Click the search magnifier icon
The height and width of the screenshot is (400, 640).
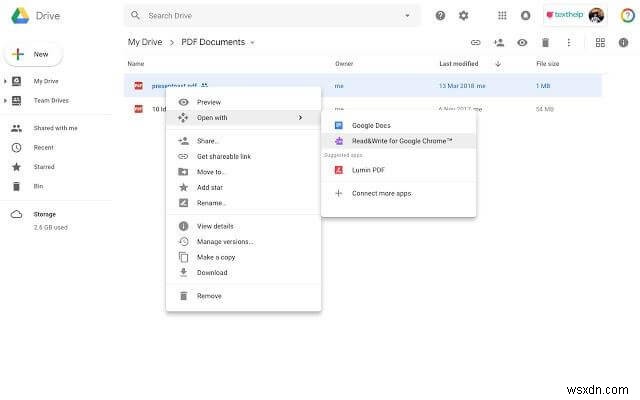click(135, 16)
